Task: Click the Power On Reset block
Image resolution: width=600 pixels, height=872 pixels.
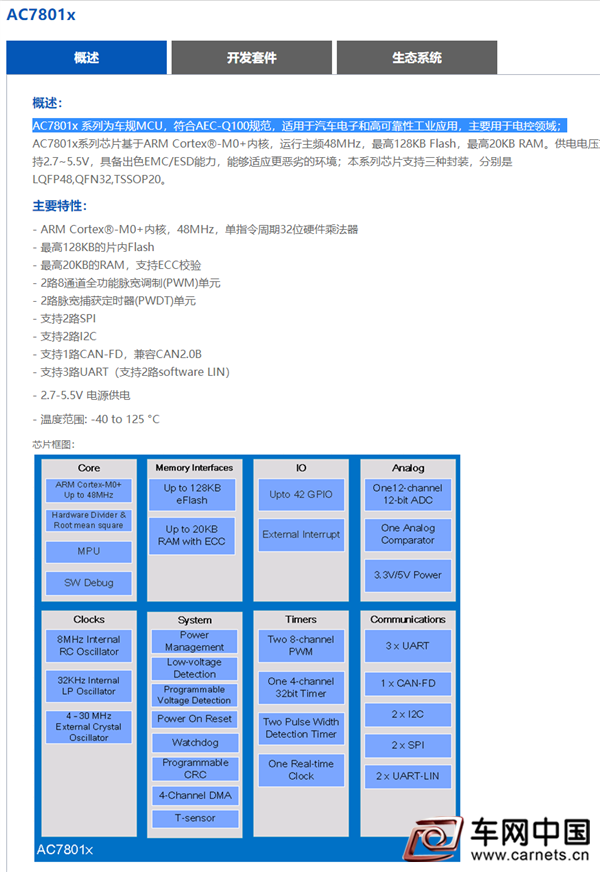Action: pos(195,719)
